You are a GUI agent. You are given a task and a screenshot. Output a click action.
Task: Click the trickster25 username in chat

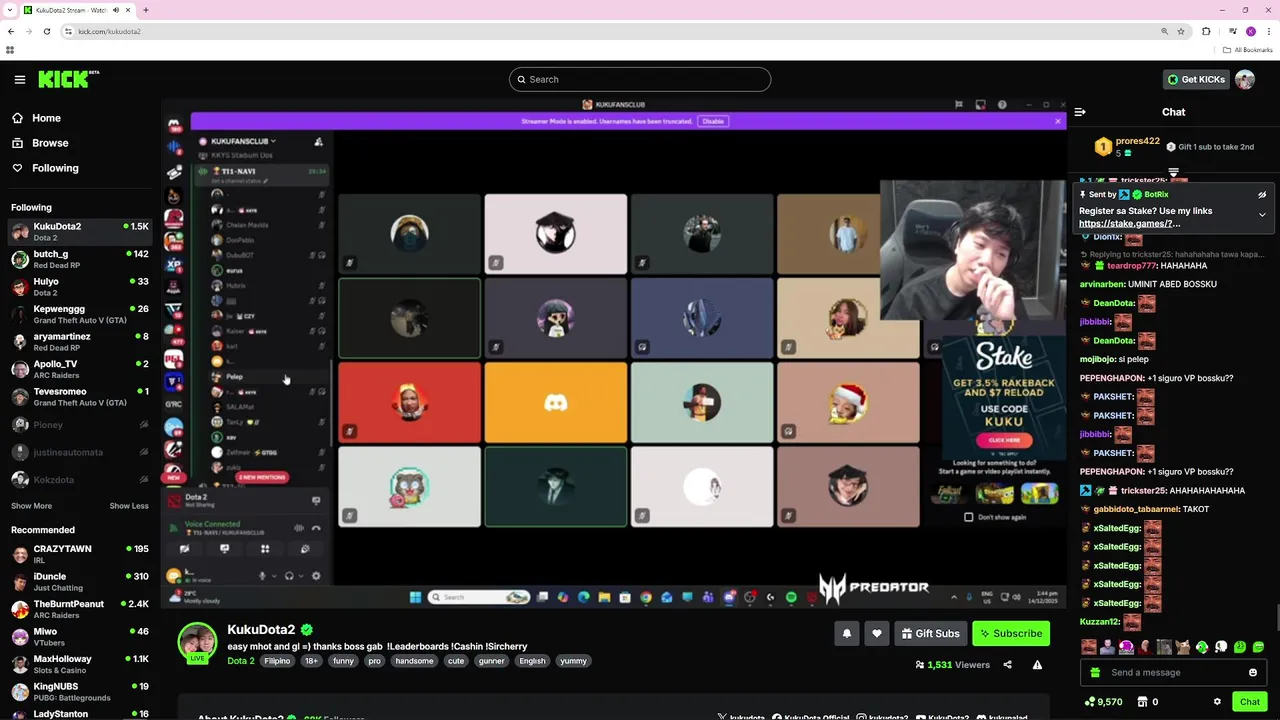(x=1143, y=491)
